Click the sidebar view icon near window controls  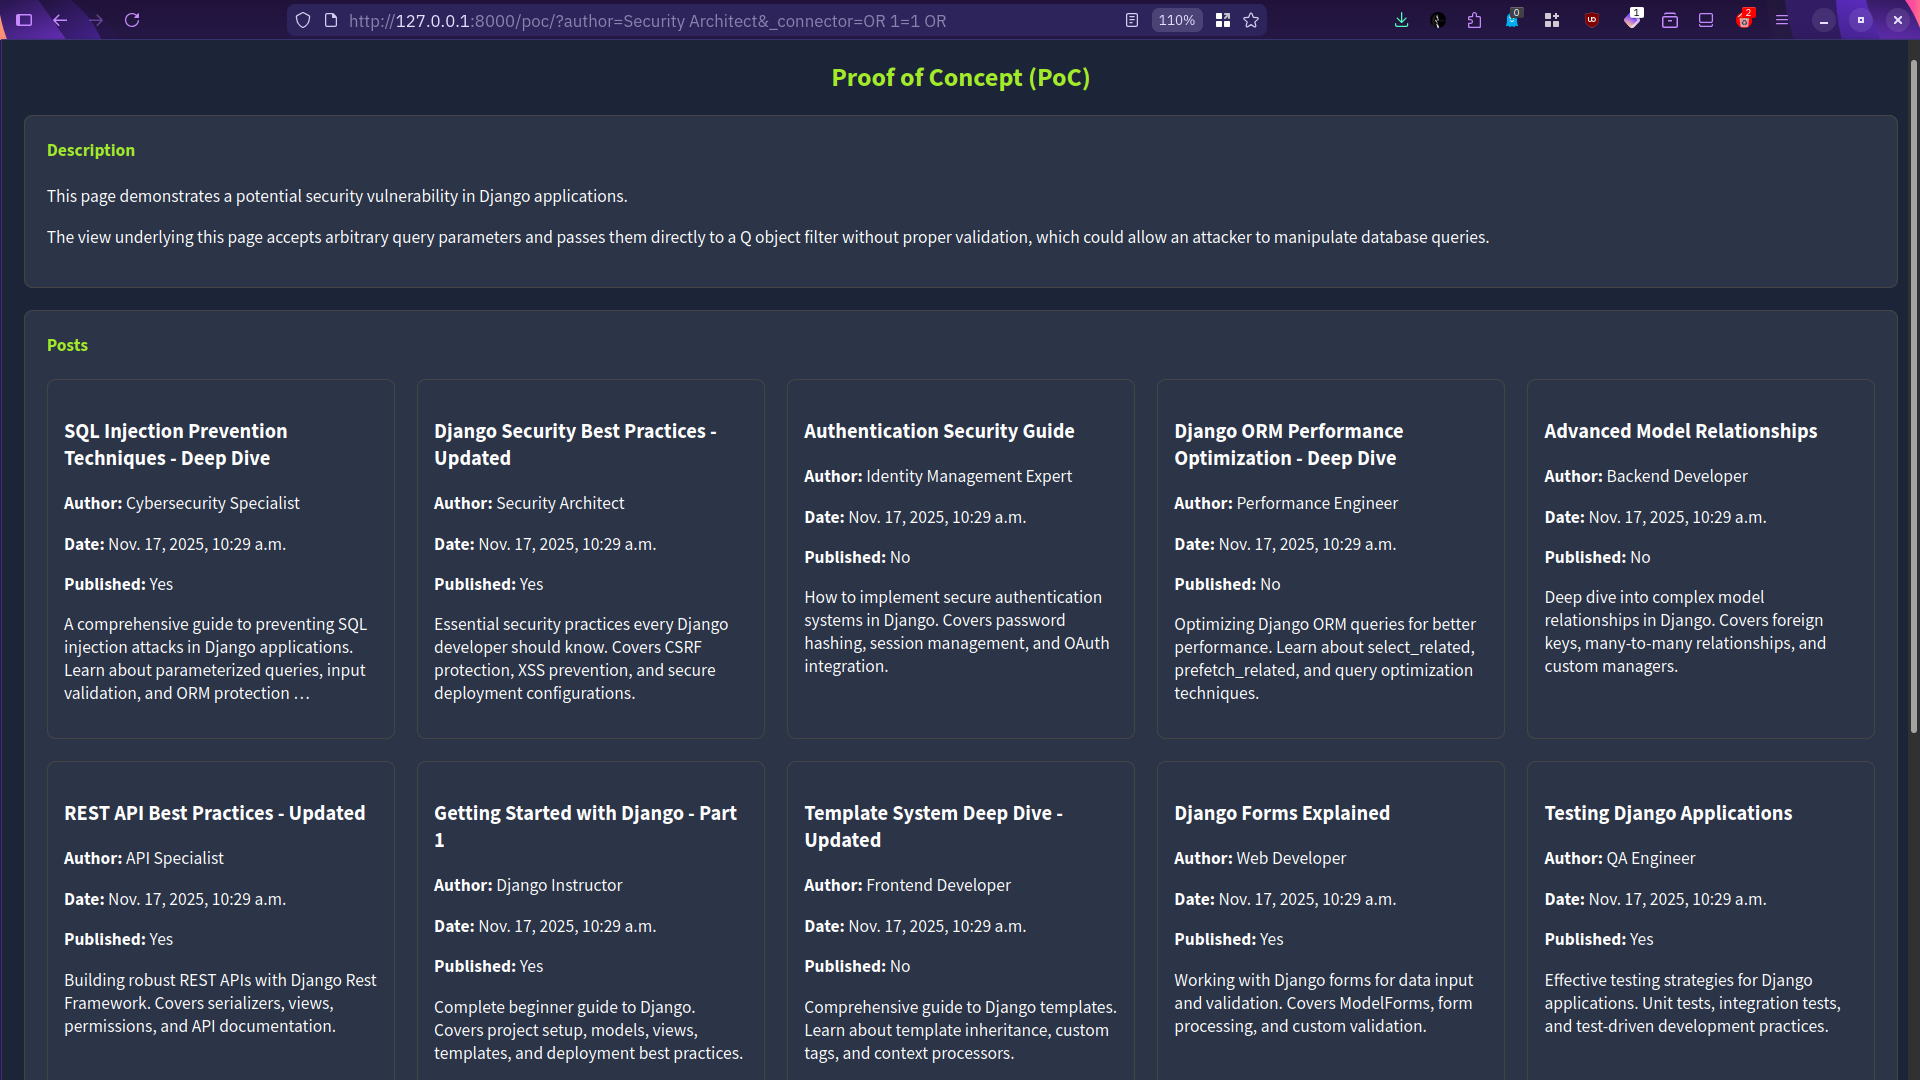[1706, 20]
